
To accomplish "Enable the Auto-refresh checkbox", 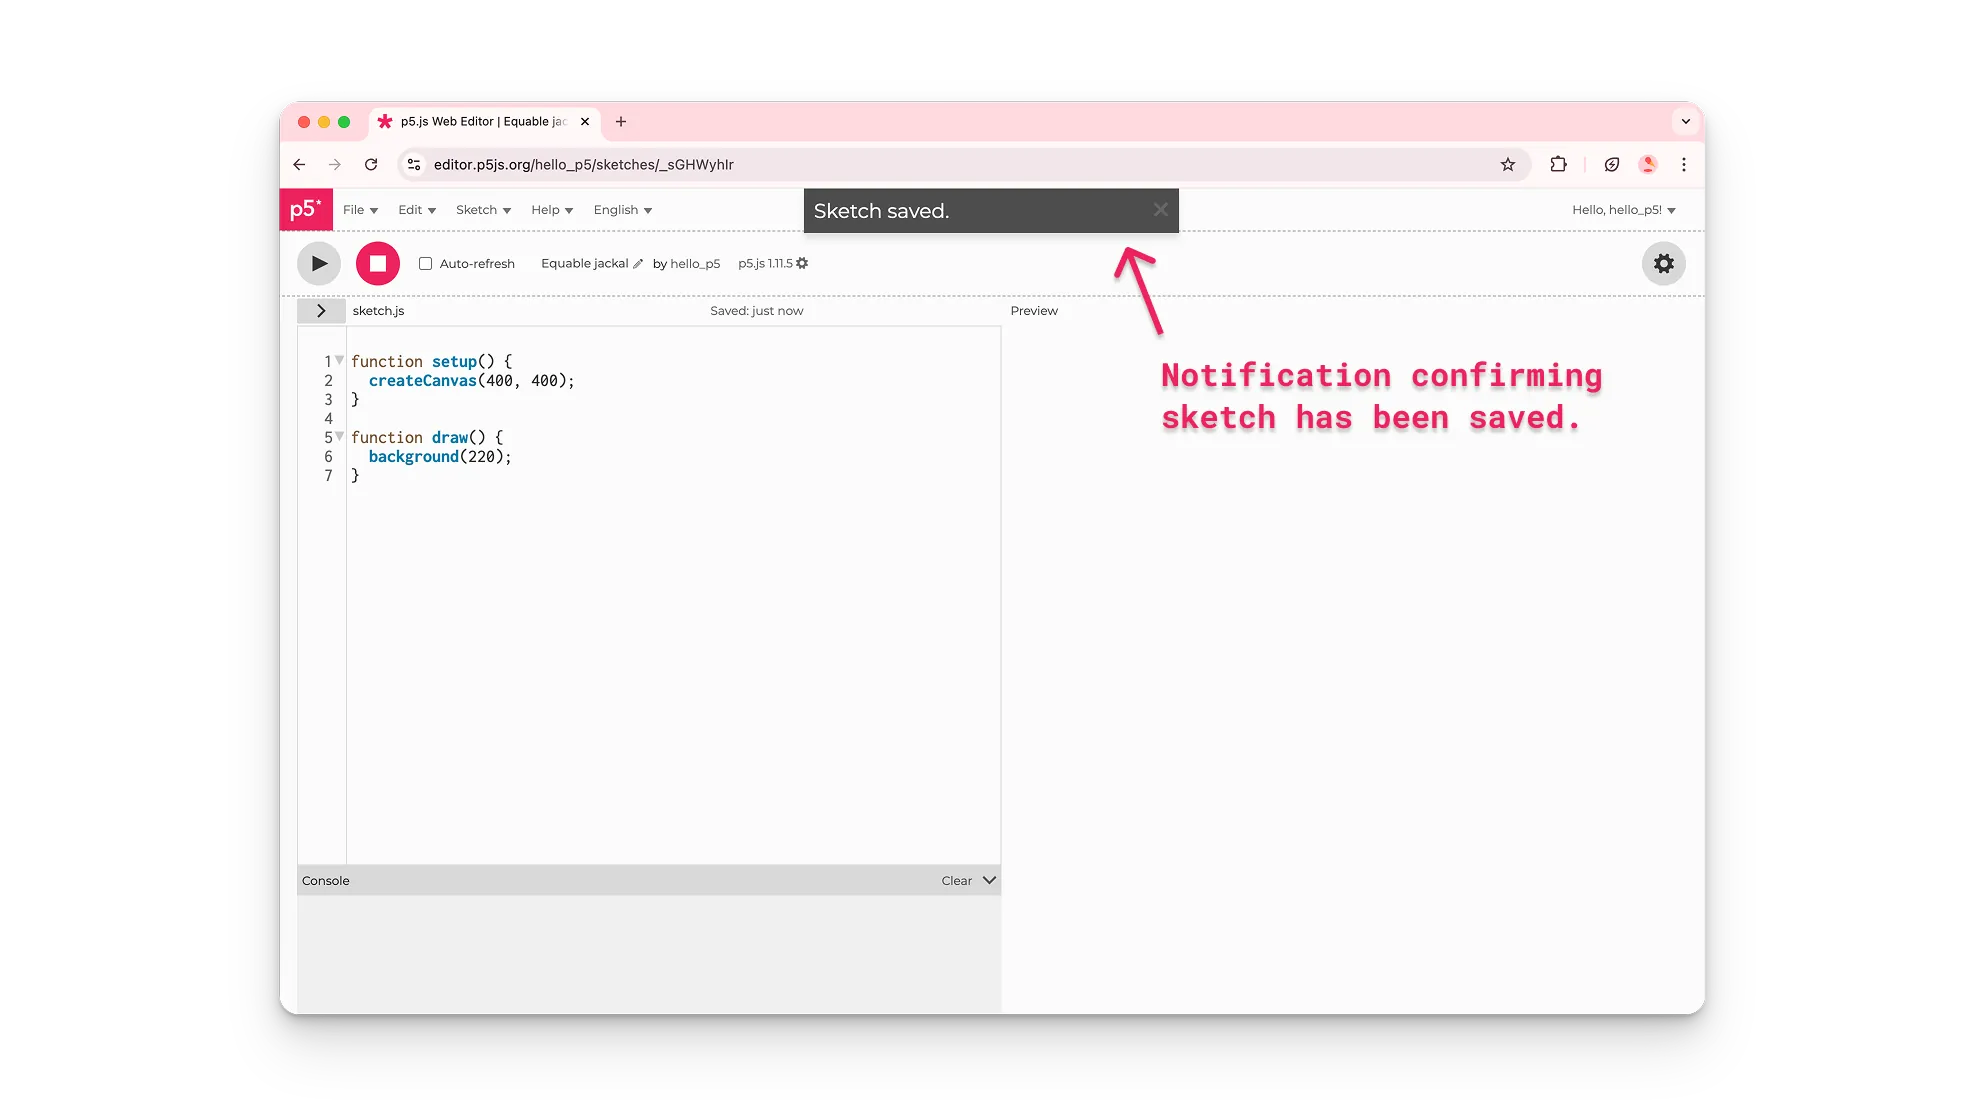I will pos(425,264).
